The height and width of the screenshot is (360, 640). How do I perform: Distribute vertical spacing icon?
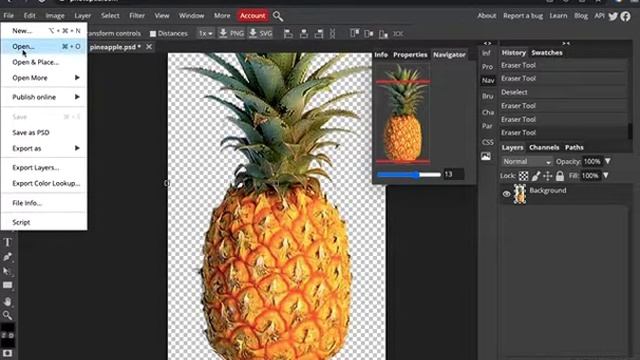pos(332,33)
